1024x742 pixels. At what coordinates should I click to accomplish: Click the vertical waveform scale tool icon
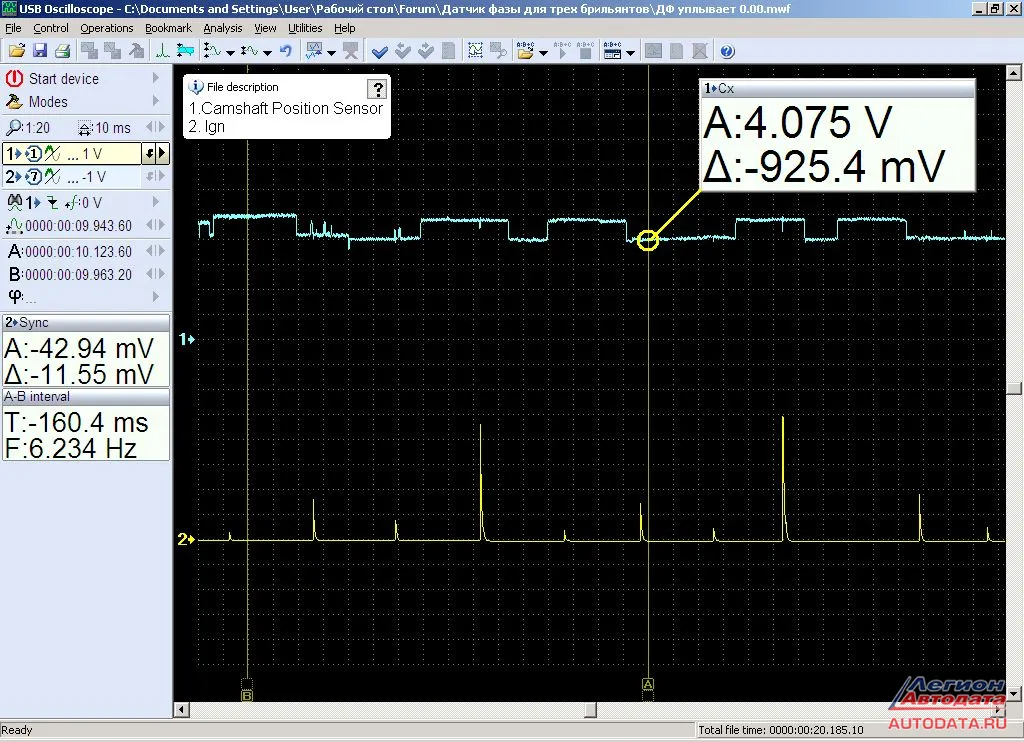[212, 51]
